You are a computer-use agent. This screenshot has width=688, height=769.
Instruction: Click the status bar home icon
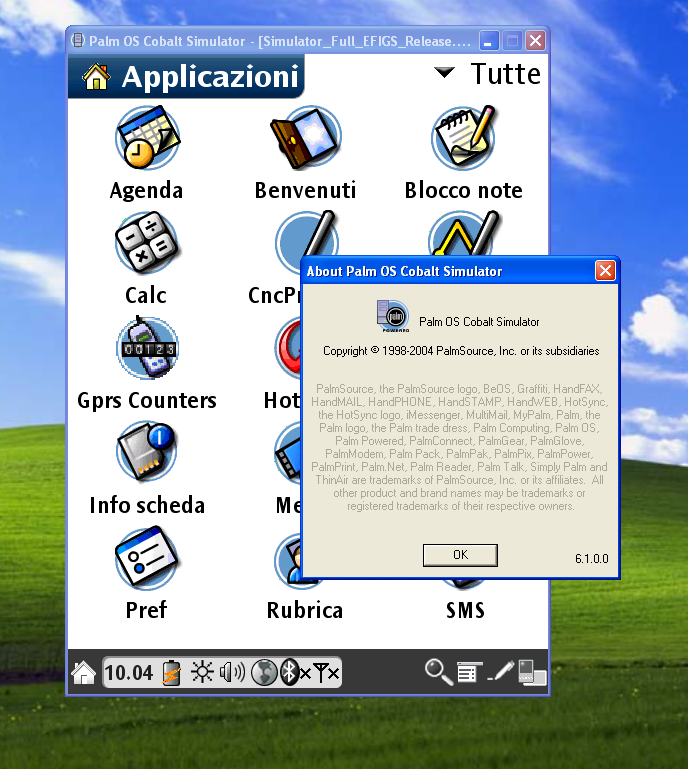pyautogui.click(x=83, y=672)
